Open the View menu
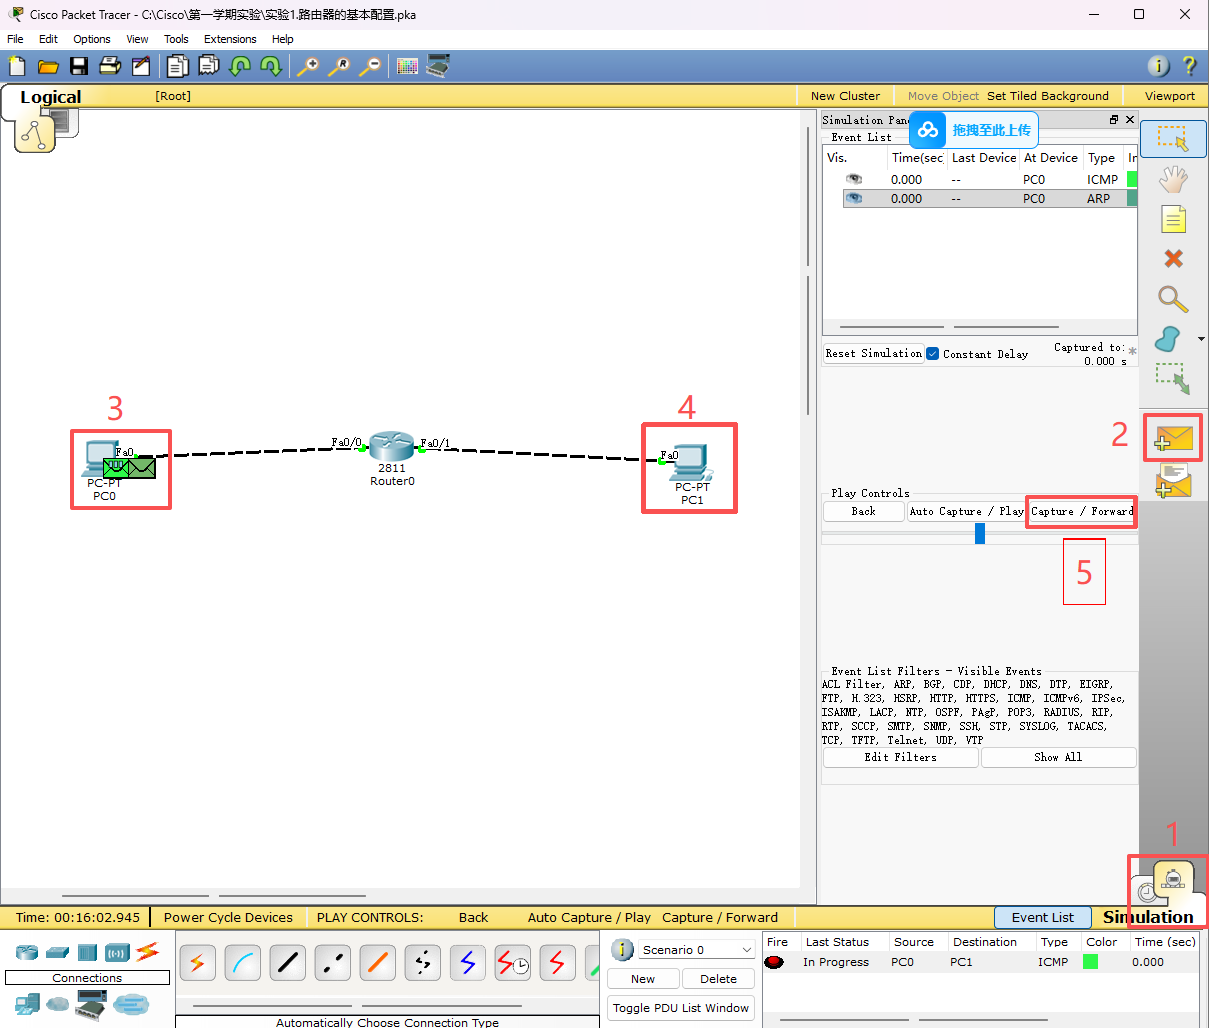 137,39
